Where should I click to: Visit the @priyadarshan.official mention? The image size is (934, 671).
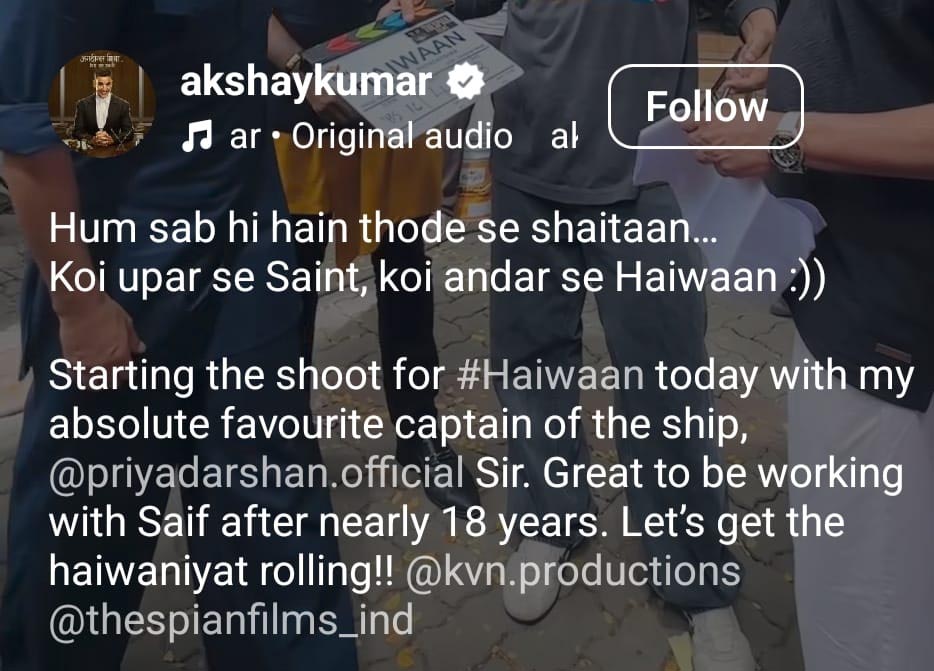tap(257, 474)
